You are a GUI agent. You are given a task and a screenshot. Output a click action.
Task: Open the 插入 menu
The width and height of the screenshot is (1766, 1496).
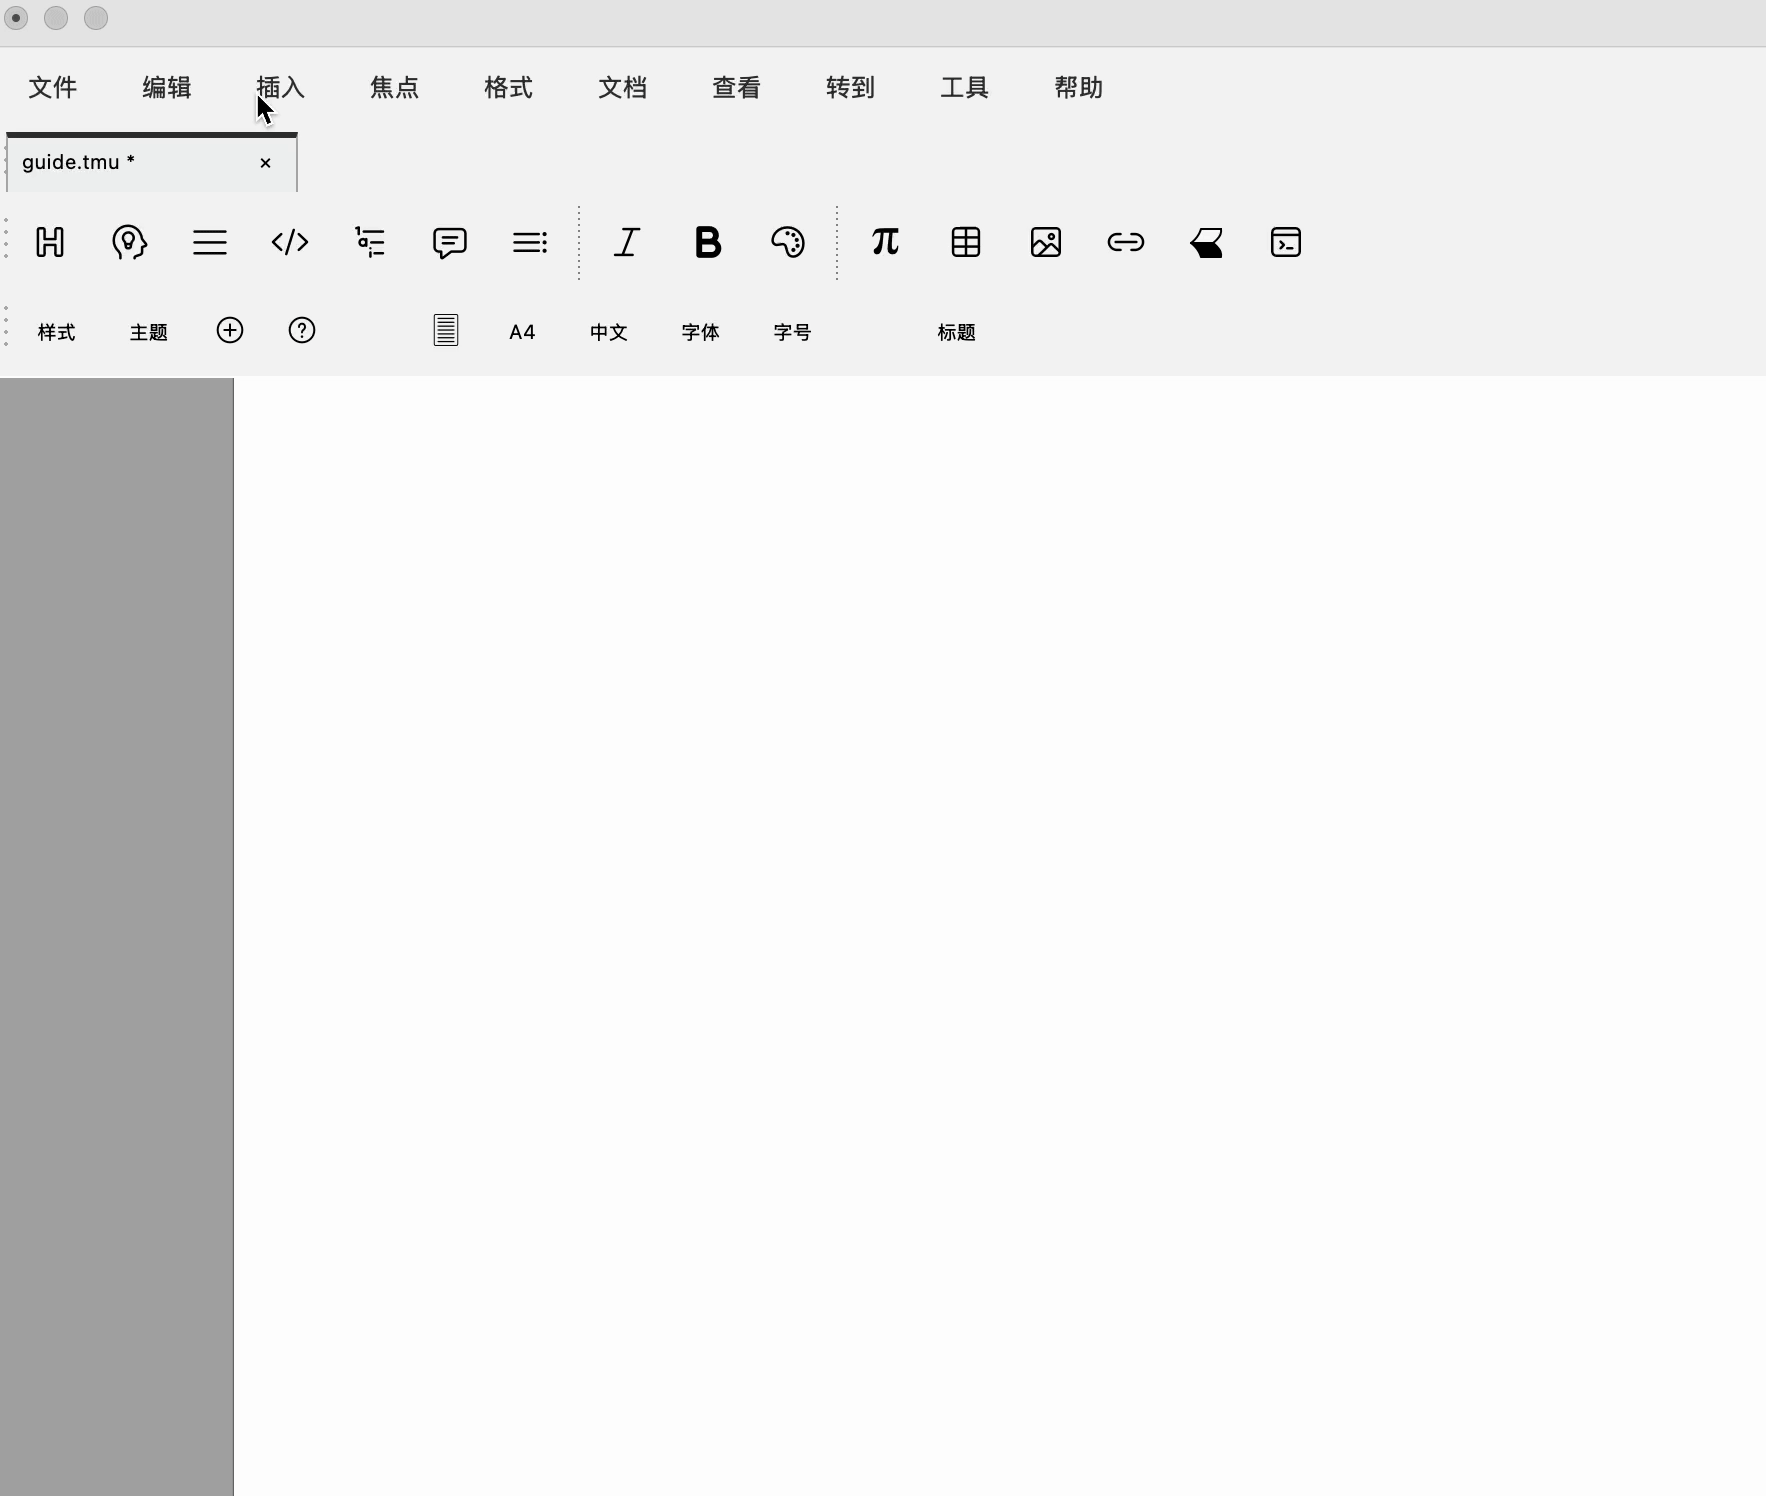[280, 88]
